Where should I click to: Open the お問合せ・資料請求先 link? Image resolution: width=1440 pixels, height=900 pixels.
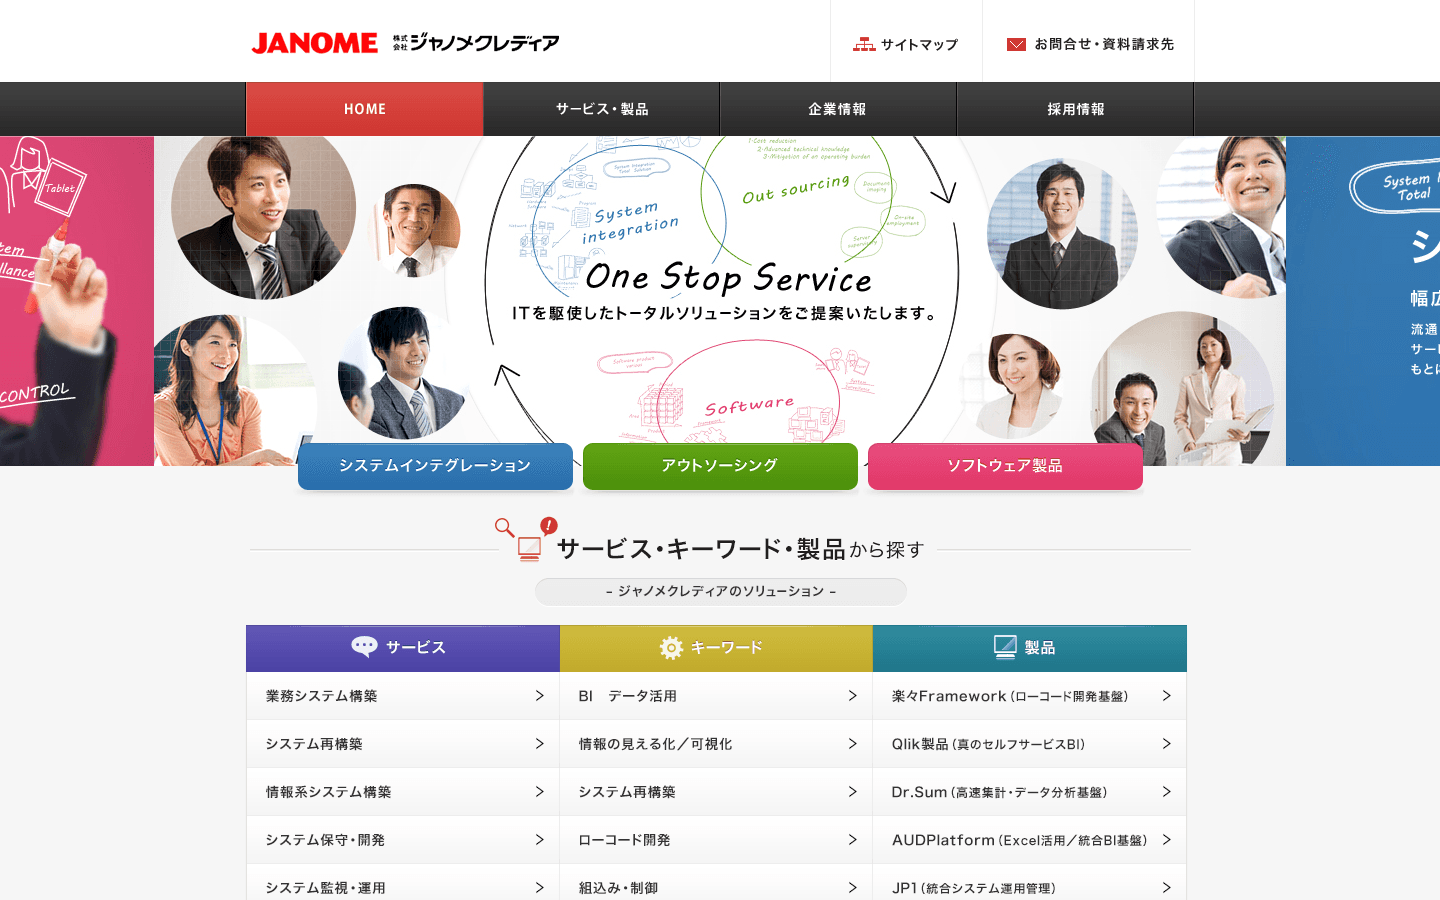click(1090, 44)
